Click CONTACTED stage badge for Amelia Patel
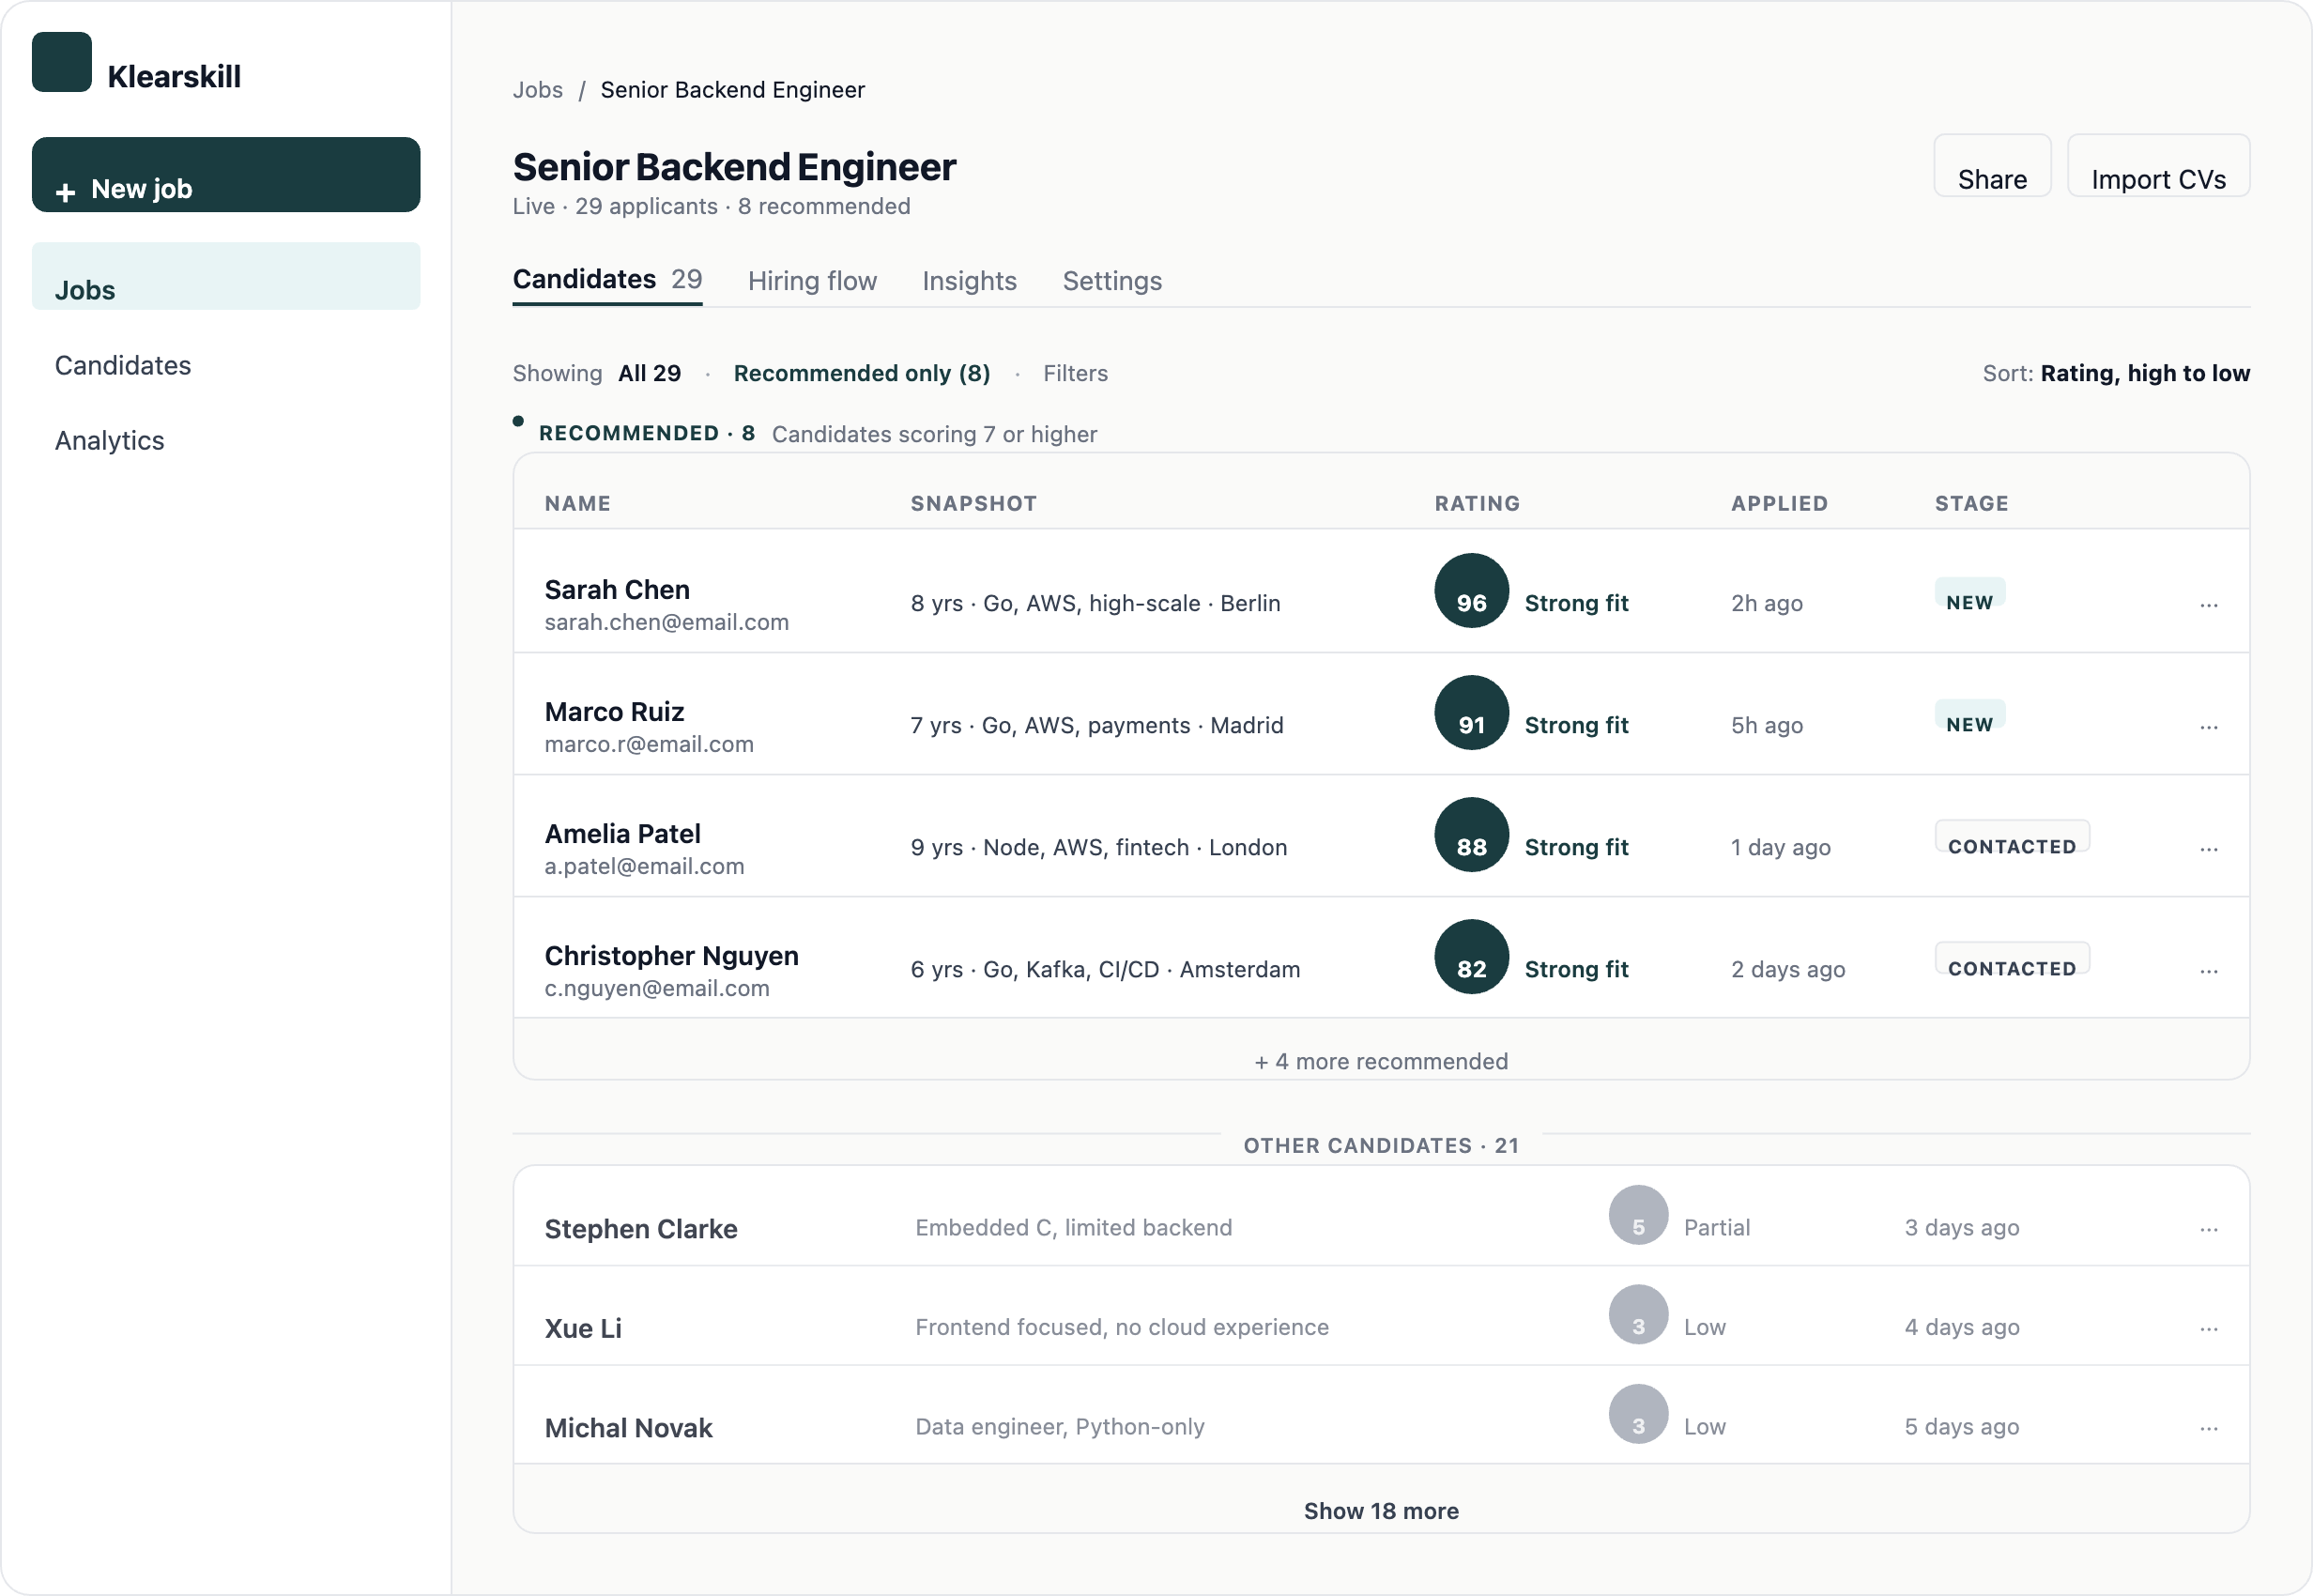 (2012, 837)
